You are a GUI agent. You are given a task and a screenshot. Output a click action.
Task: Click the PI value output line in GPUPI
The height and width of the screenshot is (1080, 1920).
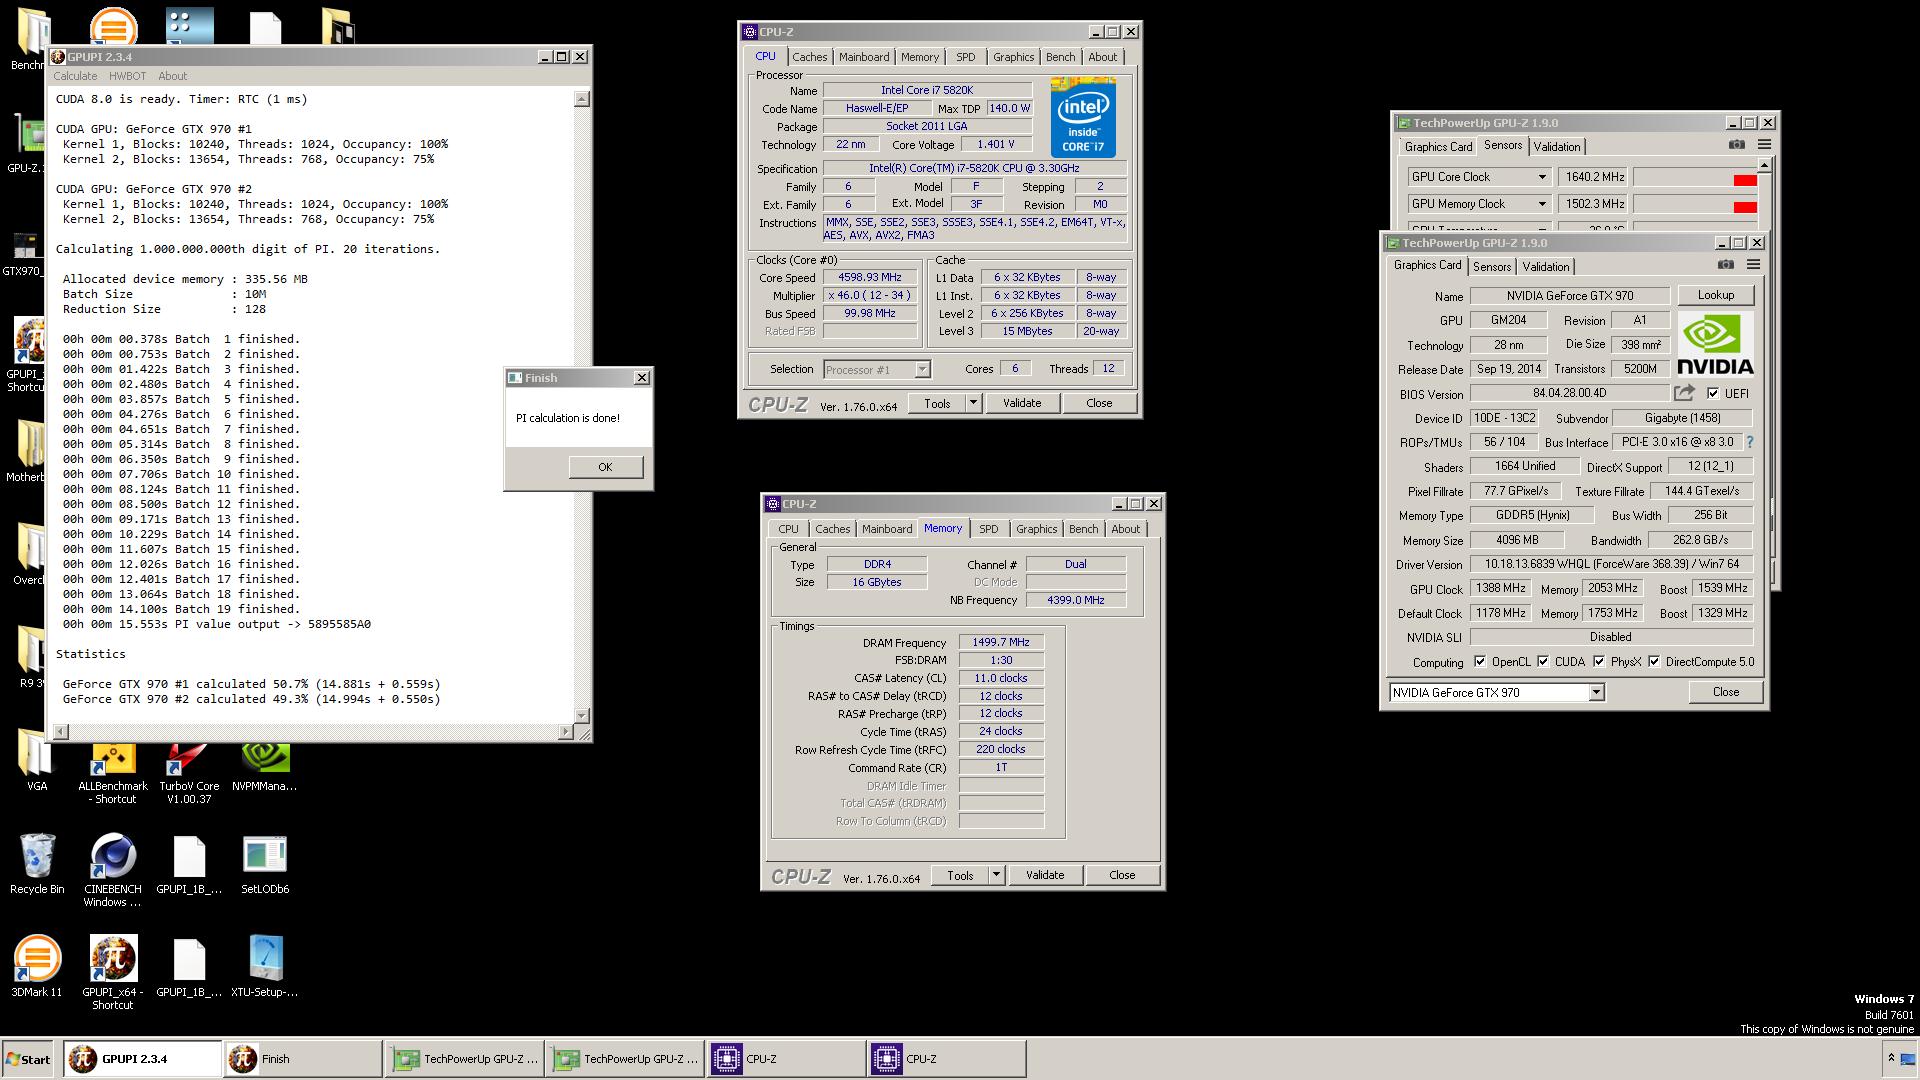pos(216,624)
